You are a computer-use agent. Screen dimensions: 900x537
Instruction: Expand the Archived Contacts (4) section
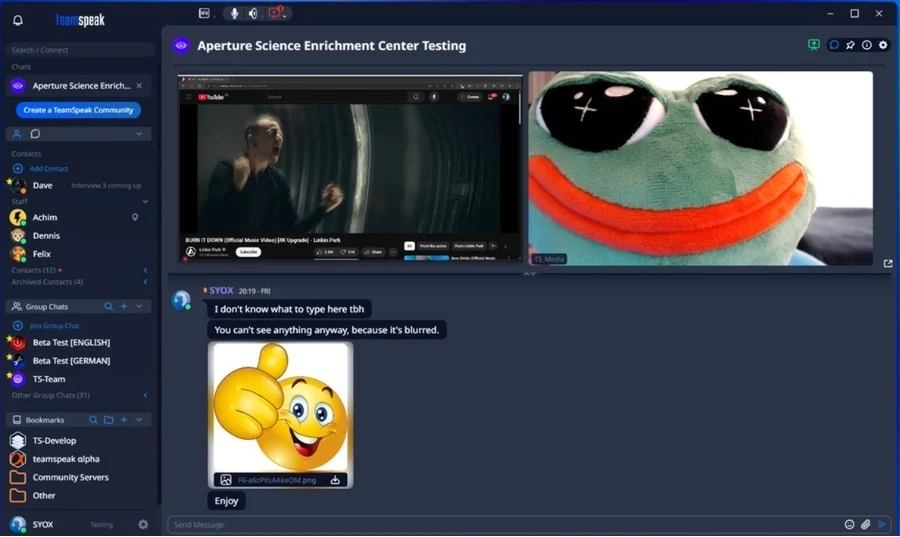click(x=145, y=282)
